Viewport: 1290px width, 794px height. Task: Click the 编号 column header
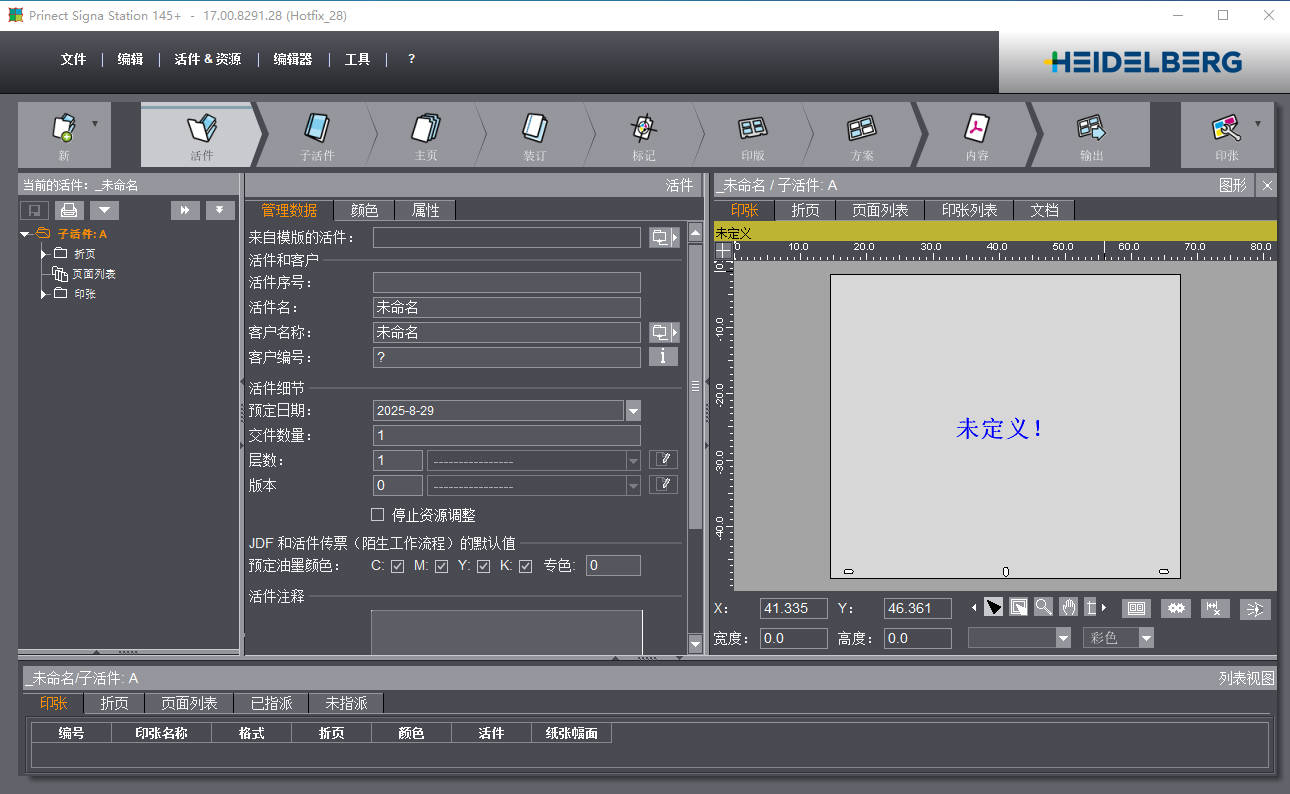coord(71,733)
